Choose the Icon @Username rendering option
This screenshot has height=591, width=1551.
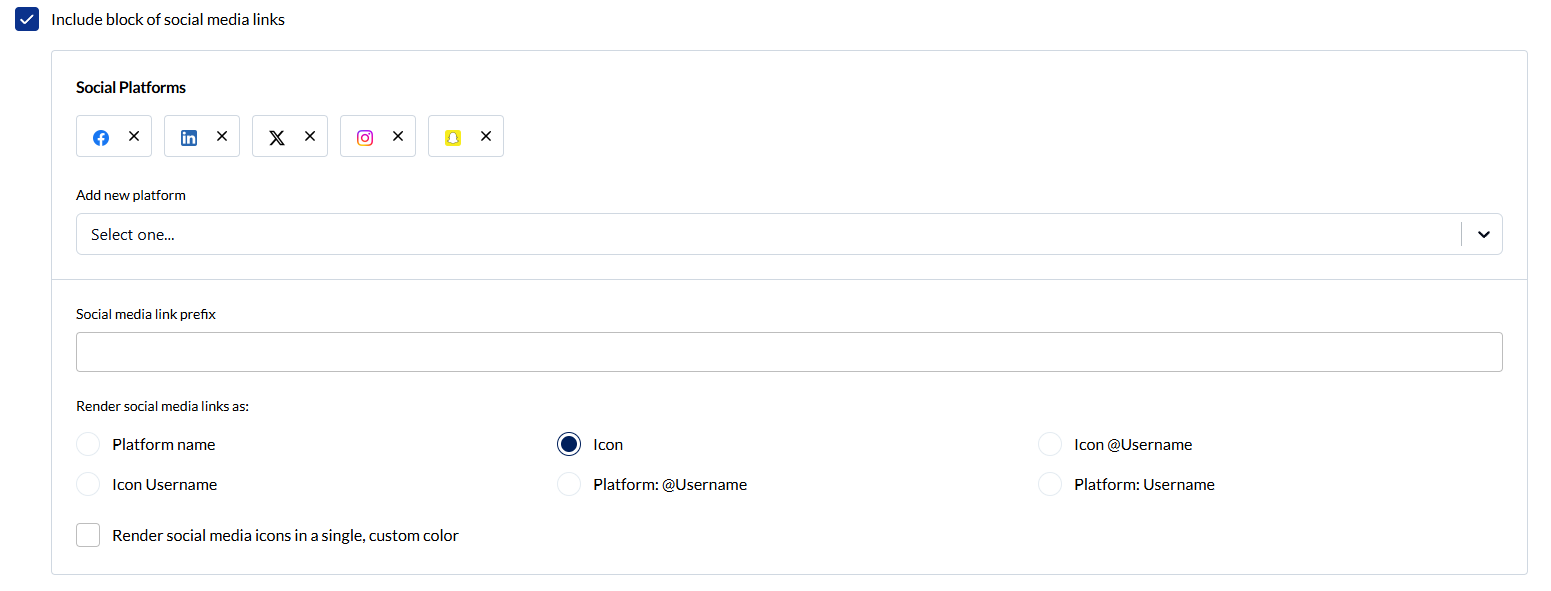tap(1050, 444)
